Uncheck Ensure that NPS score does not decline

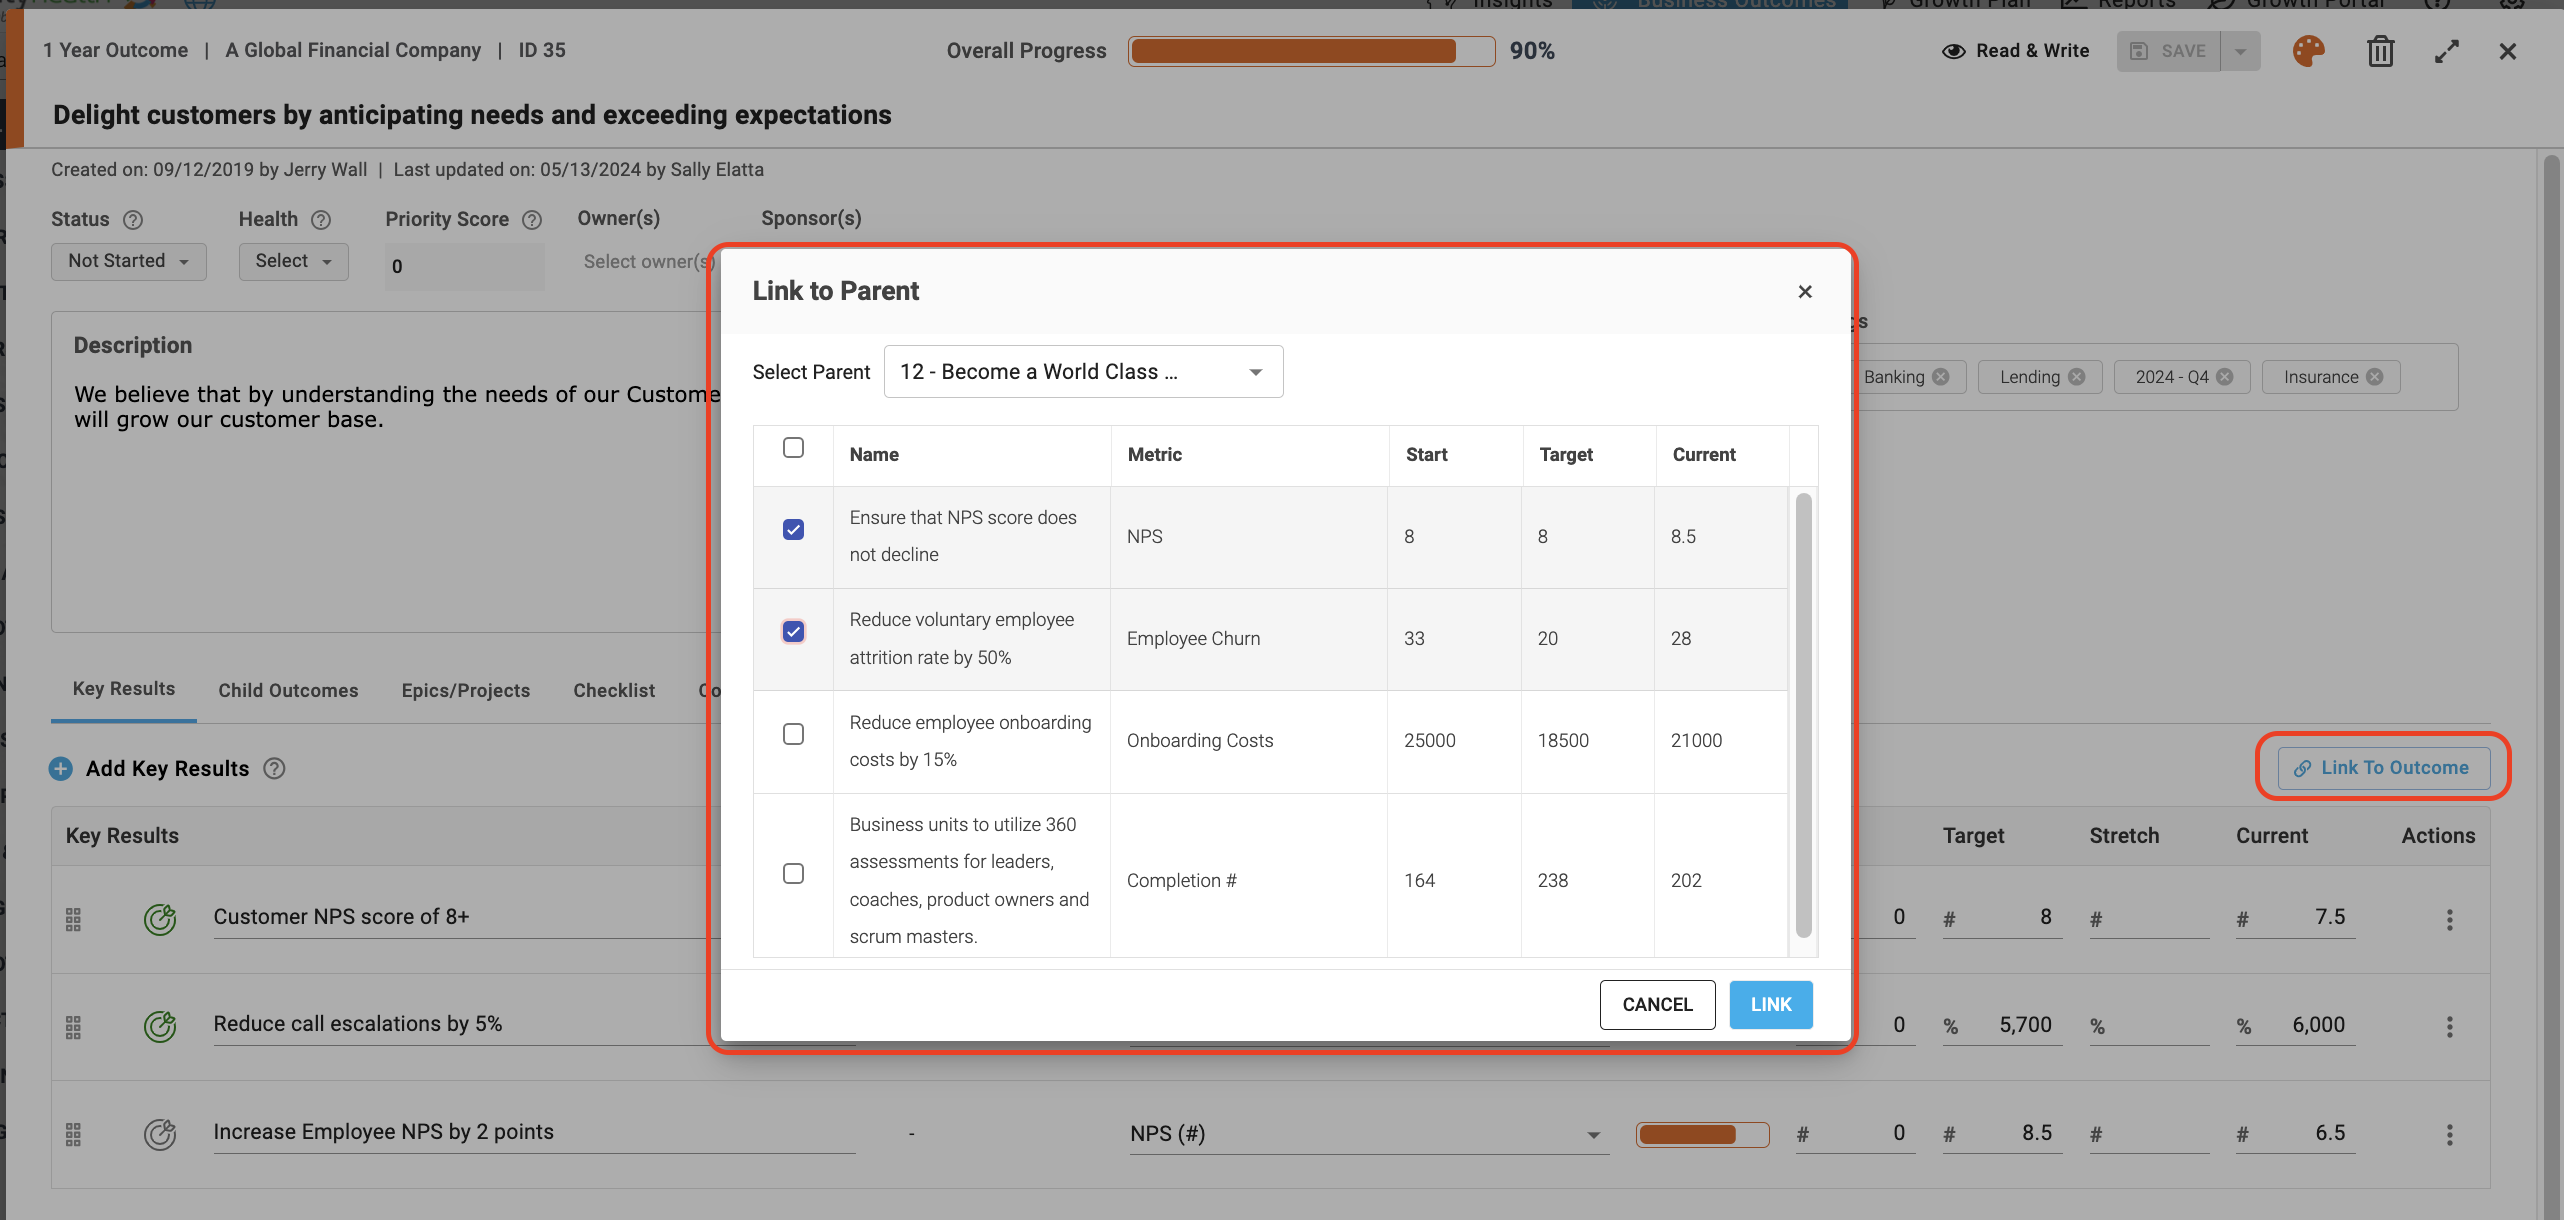point(793,529)
